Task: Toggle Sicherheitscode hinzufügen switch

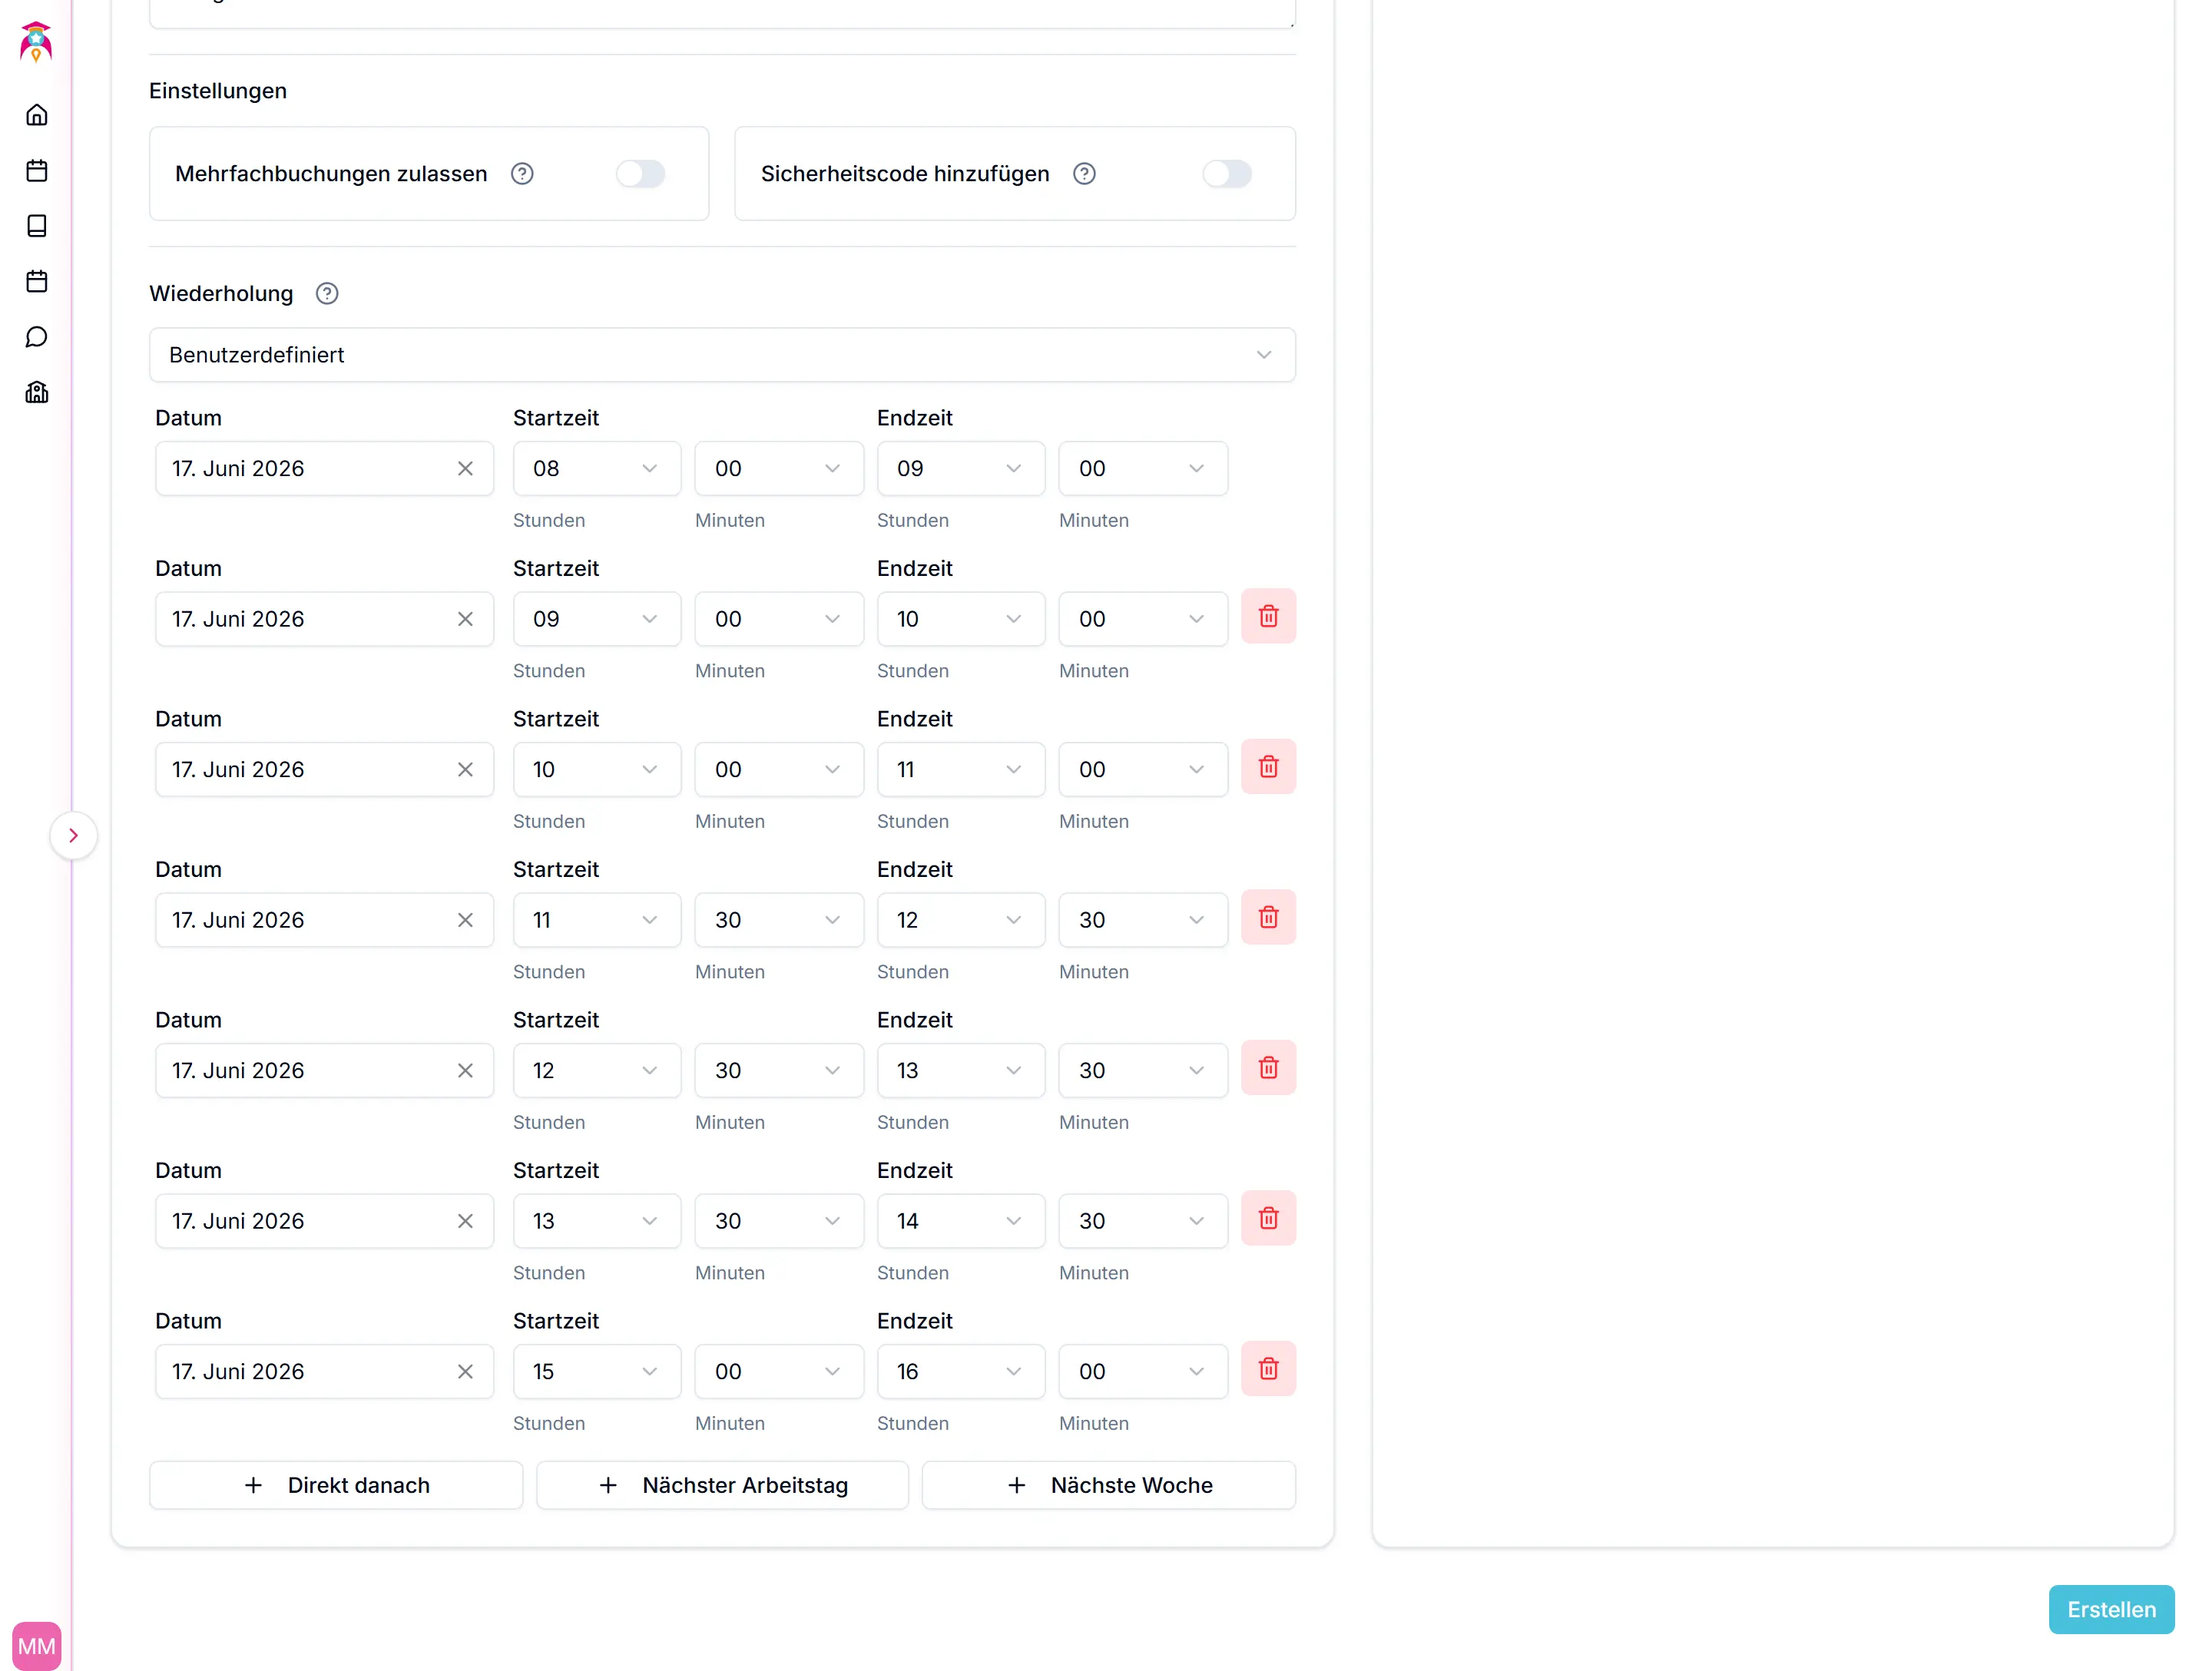Action: pos(1226,174)
